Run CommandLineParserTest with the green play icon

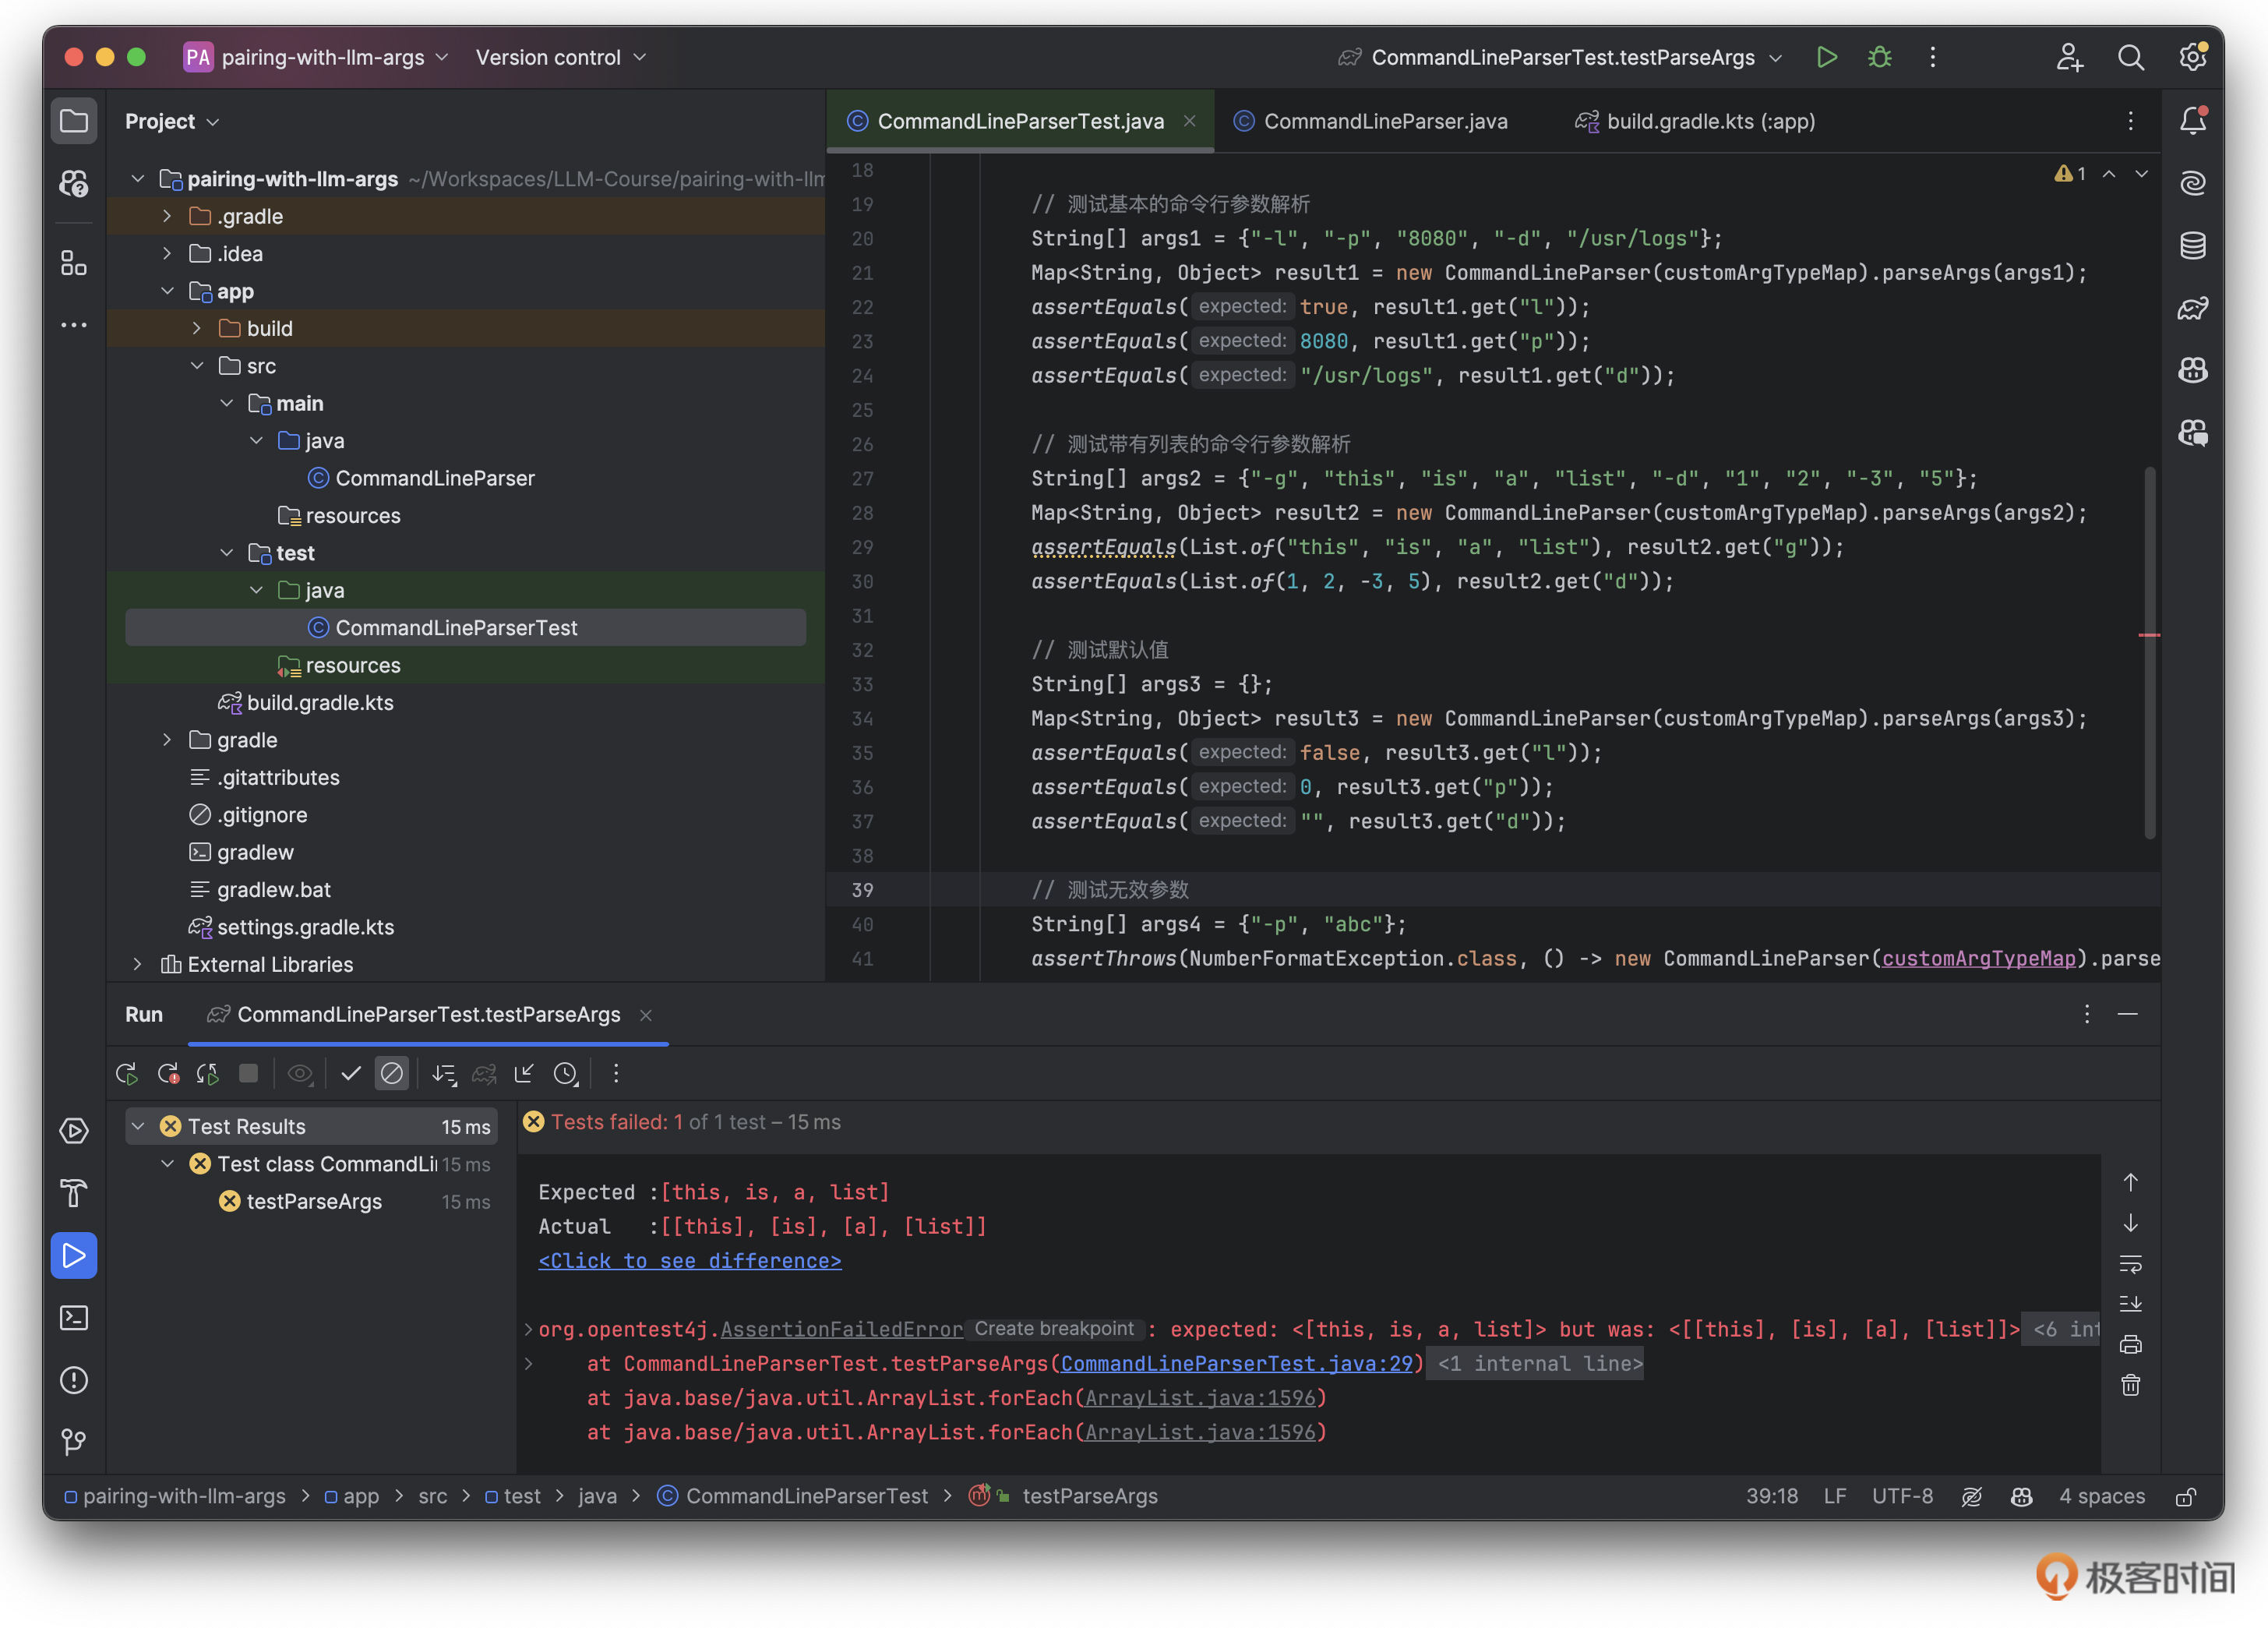(1826, 57)
